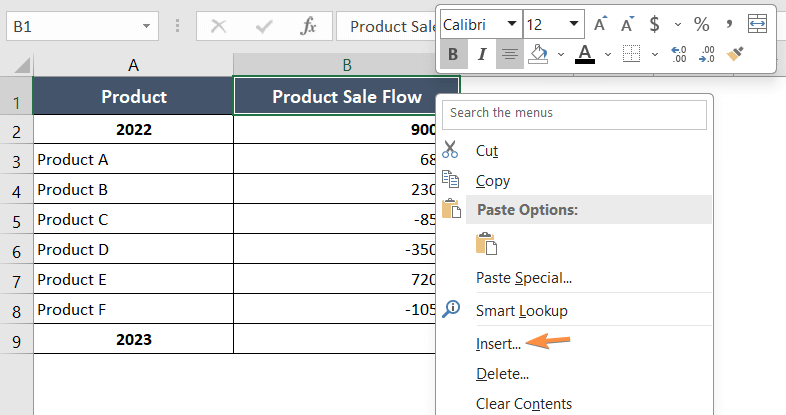Select column B header
The height and width of the screenshot is (415, 786).
click(x=347, y=65)
